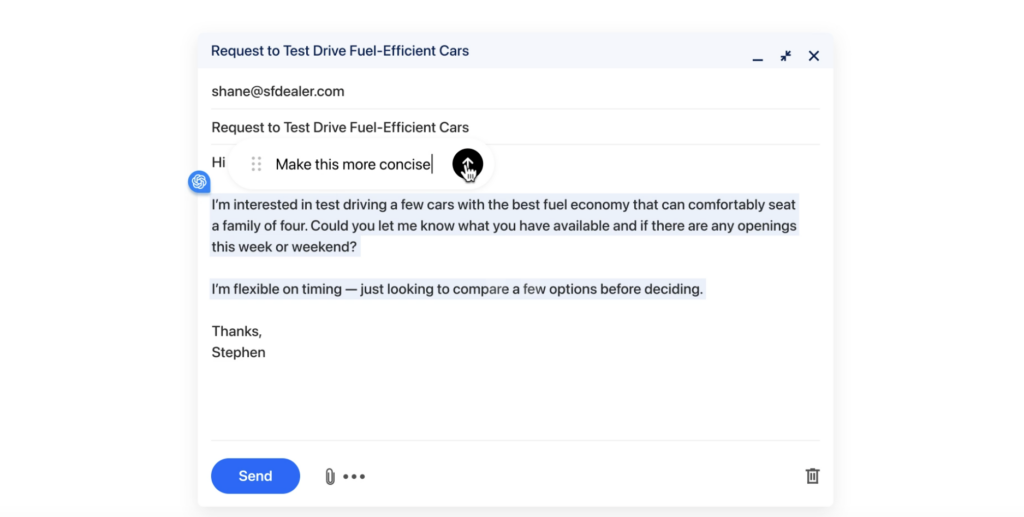Place the cursor after 'Thanks,' in the signature
Screen dimensions: 1024x517
coord(263,331)
